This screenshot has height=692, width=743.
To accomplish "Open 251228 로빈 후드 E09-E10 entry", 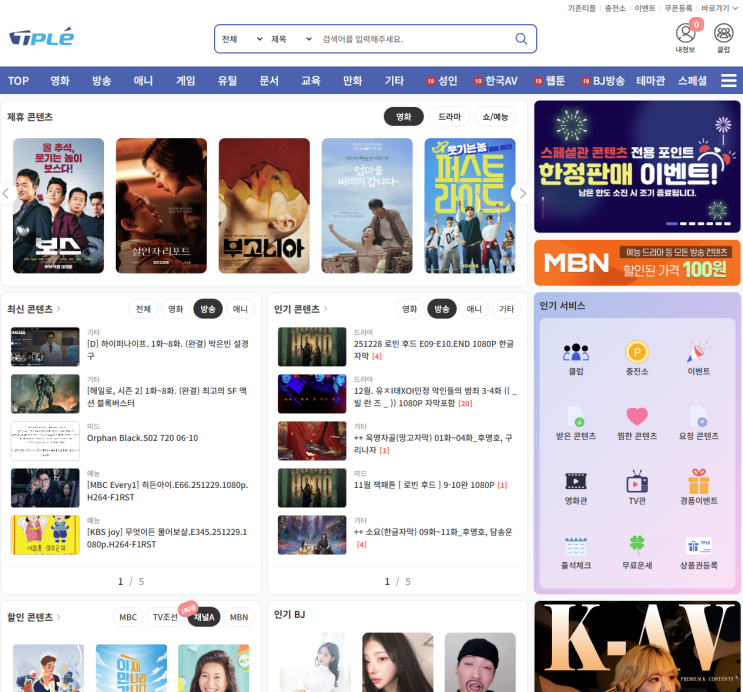I will tap(434, 349).
